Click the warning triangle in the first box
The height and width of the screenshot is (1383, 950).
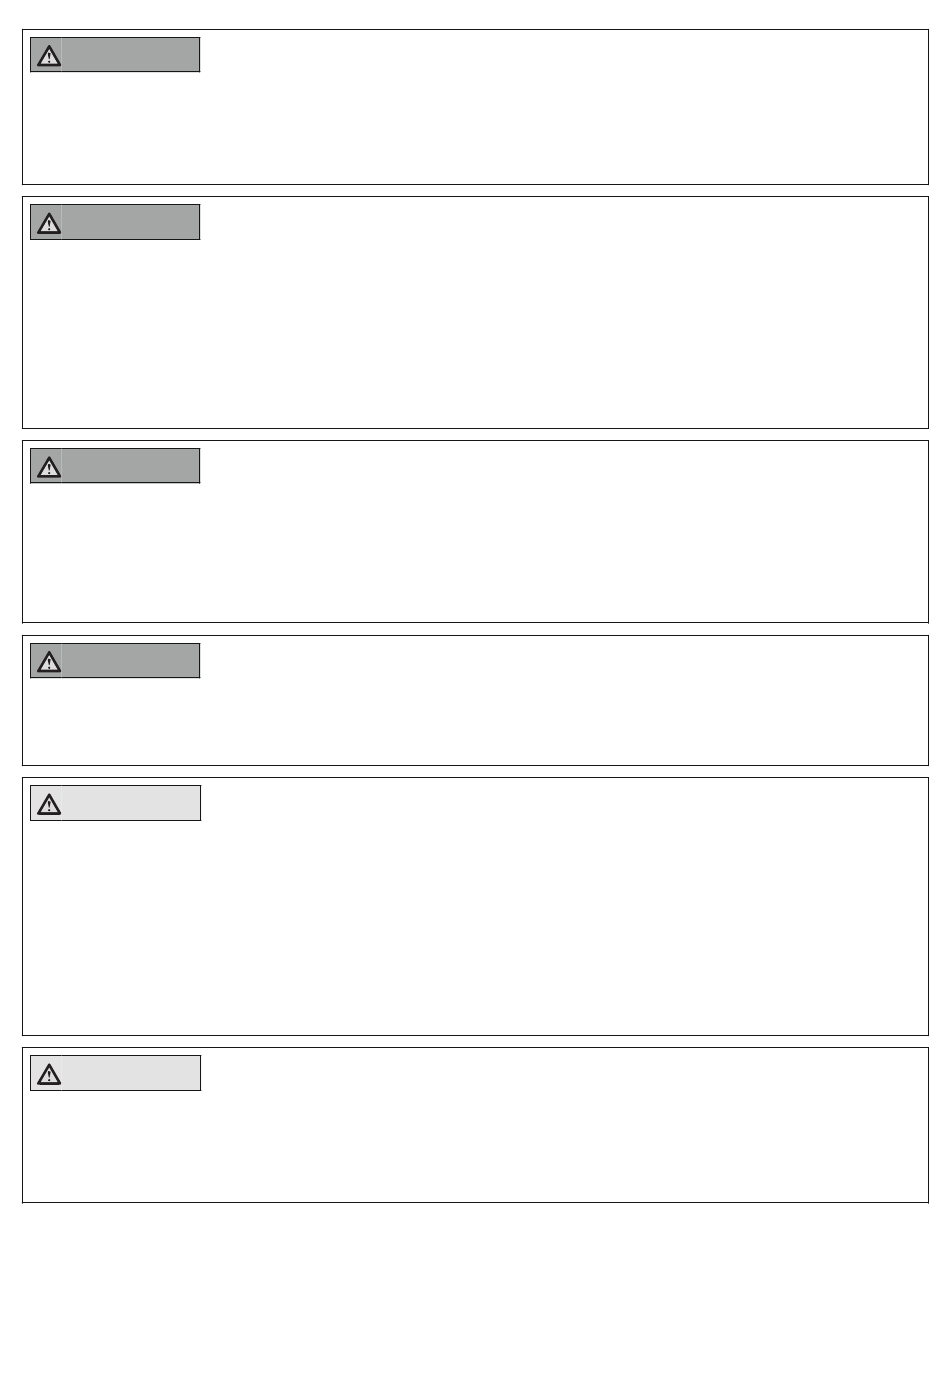[x=49, y=56]
